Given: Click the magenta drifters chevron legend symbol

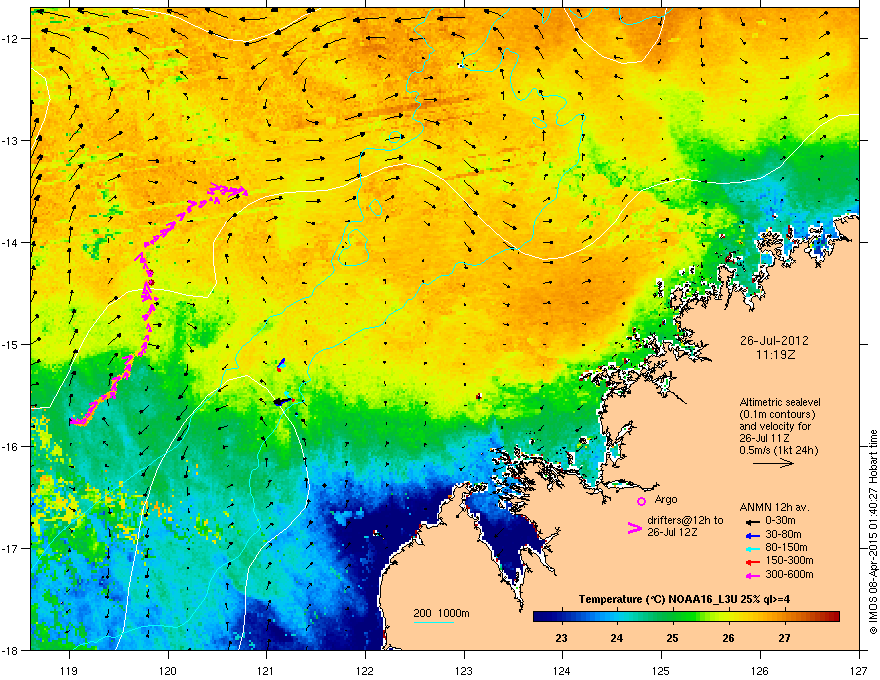Looking at the screenshot, I should click(x=635, y=528).
